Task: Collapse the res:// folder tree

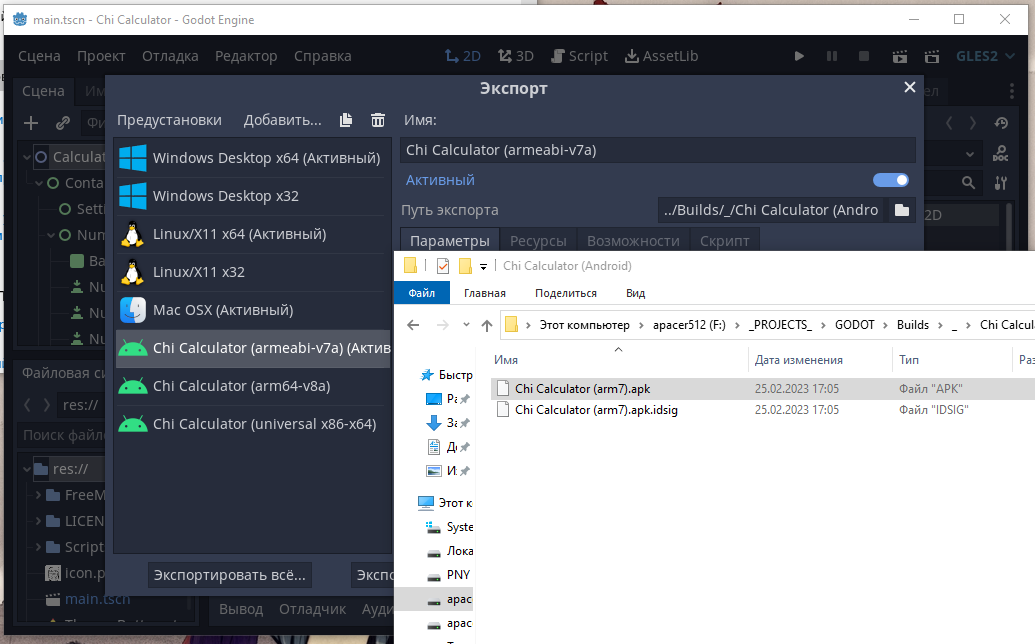Action: coord(27,469)
